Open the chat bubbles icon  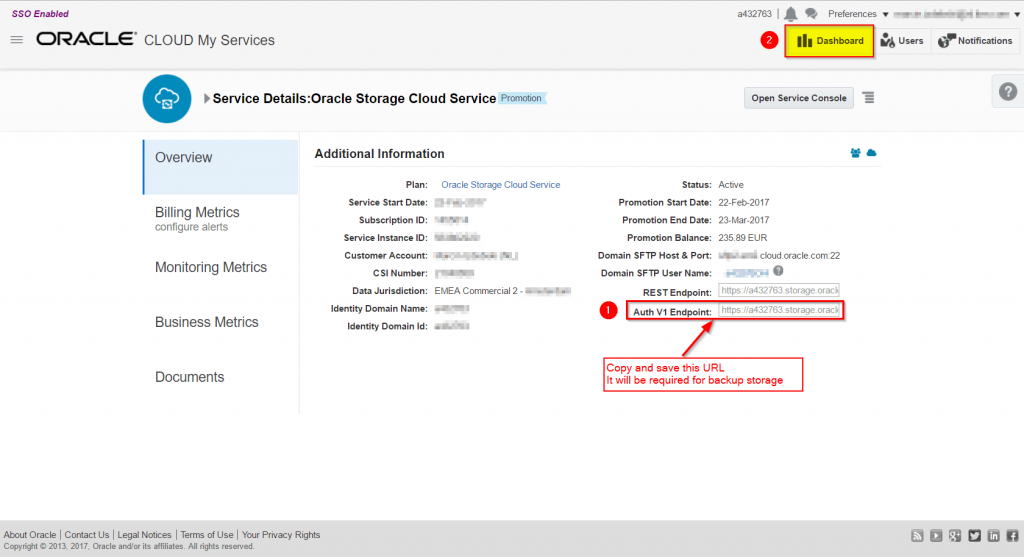pos(811,14)
